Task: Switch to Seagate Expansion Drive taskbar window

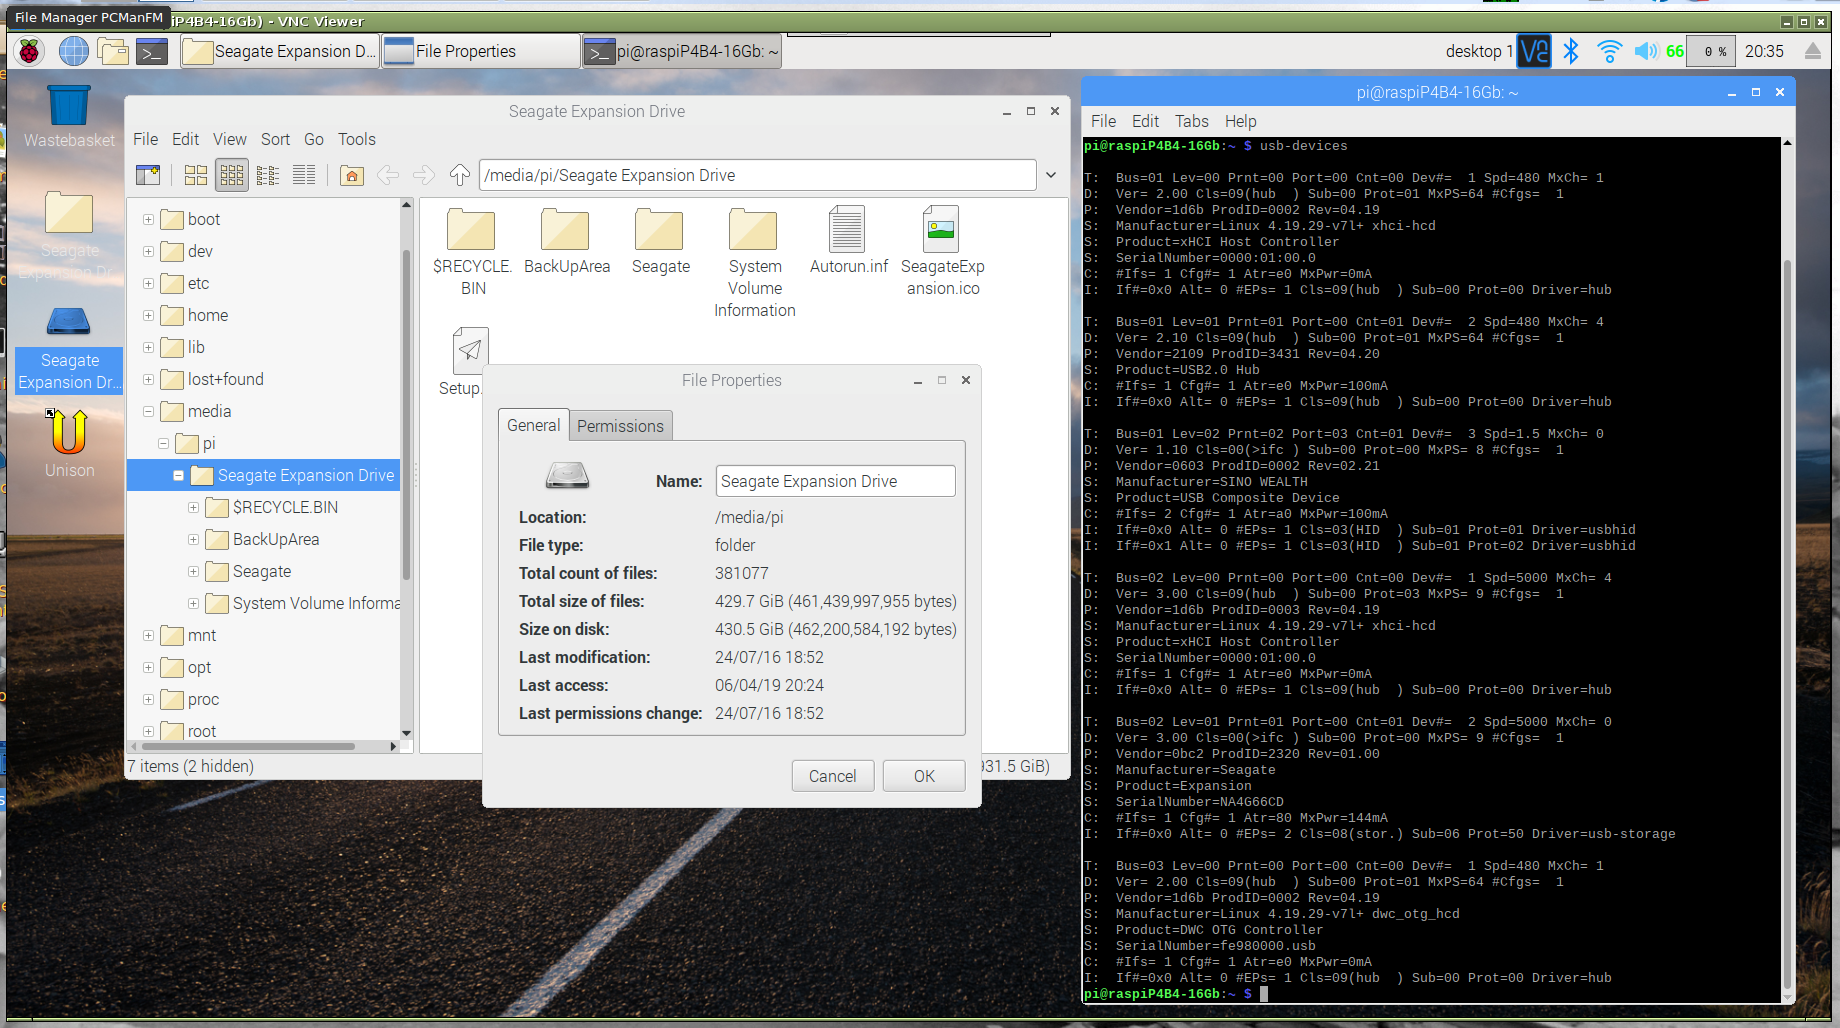Action: 280,51
